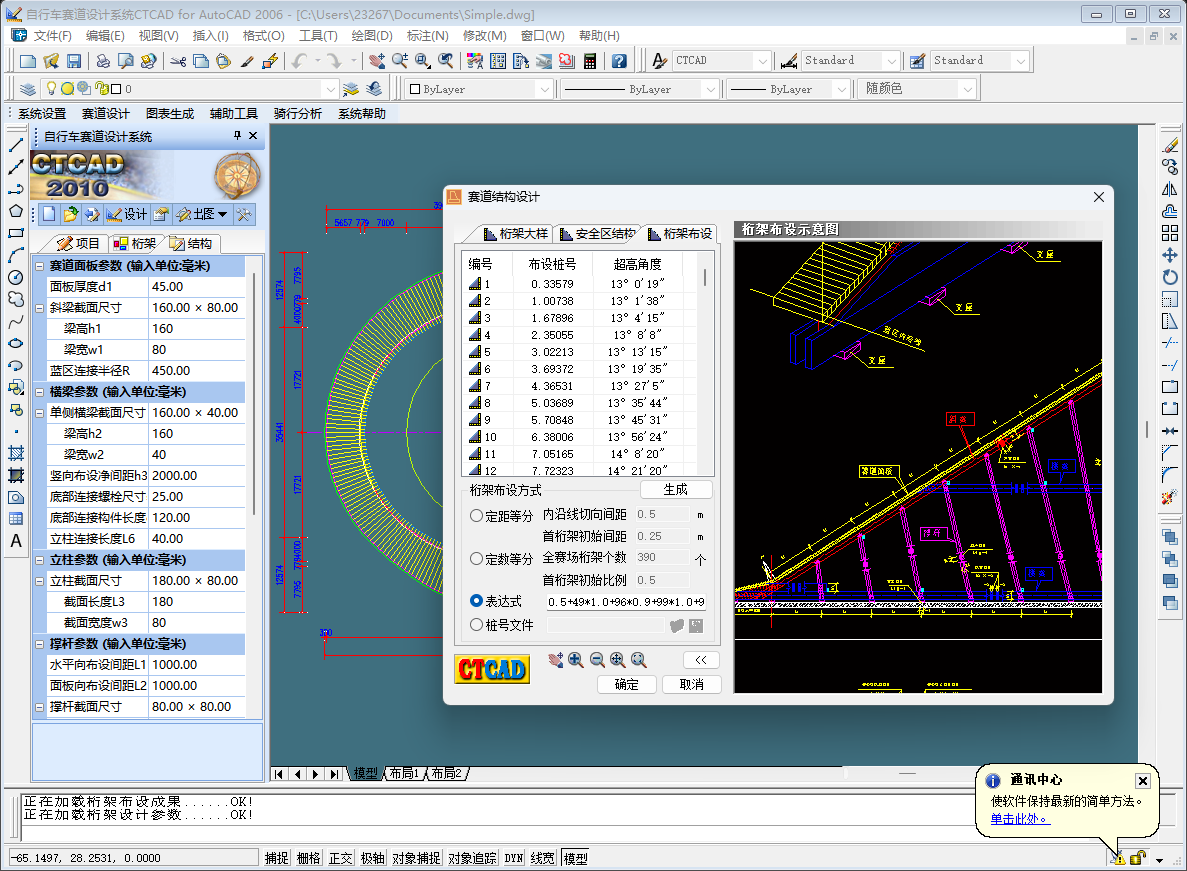Viewport: 1187px width, 871px height.
Task: Click the 布局1 layout tab
Action: pyautogui.click(x=404, y=773)
